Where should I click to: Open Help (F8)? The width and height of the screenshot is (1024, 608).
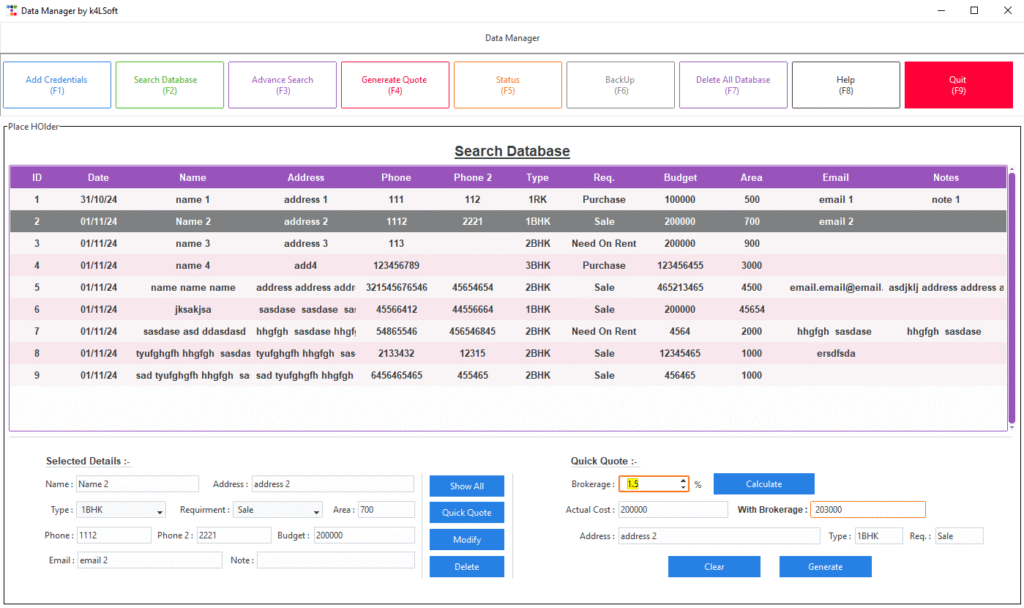(845, 85)
